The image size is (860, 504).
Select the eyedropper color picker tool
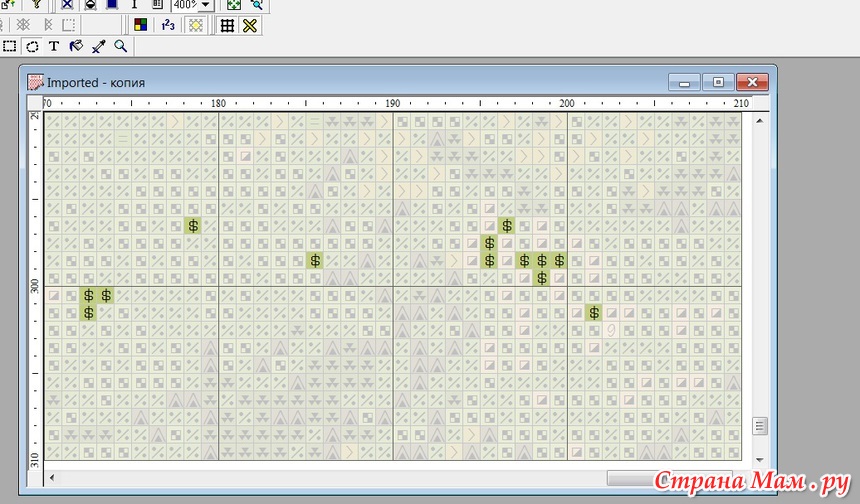tap(99, 46)
